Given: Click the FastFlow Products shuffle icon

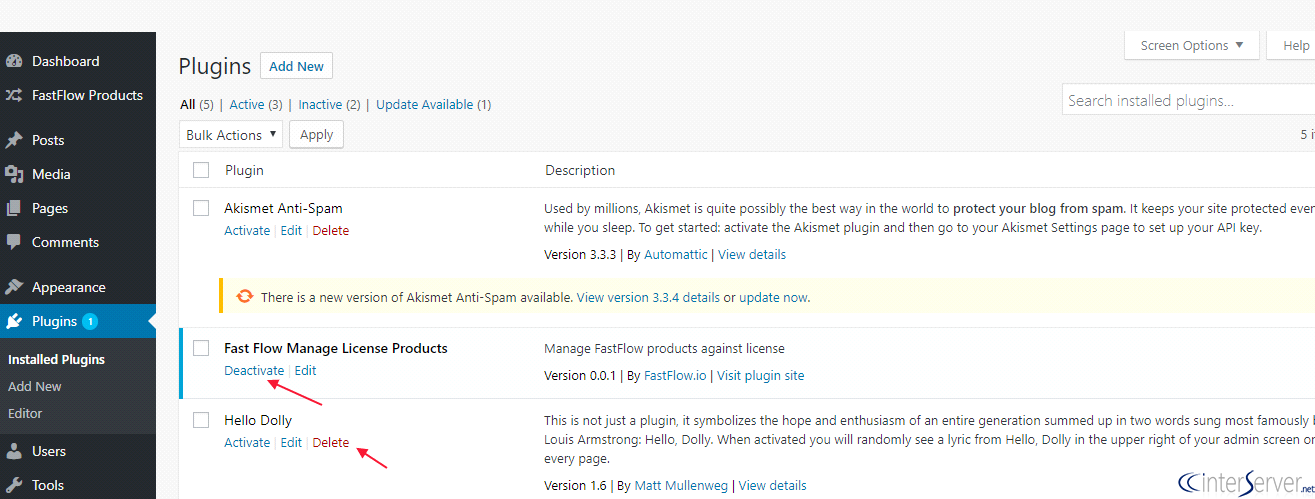Looking at the screenshot, I should pyautogui.click(x=14, y=95).
